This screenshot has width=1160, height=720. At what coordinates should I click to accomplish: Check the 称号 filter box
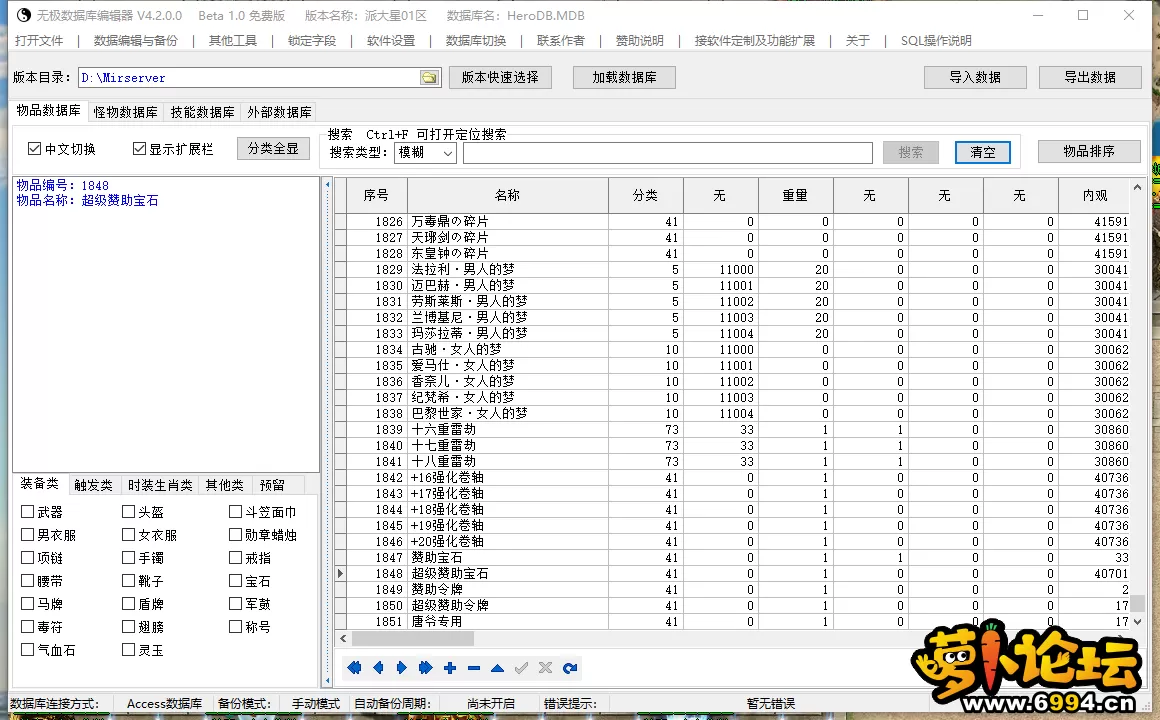[x=235, y=627]
